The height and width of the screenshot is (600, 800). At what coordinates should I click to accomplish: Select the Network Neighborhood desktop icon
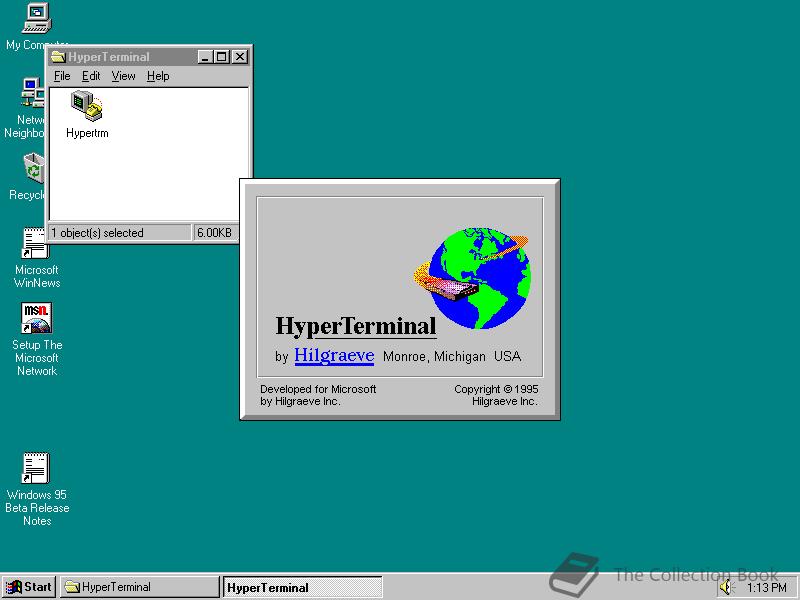point(32,93)
